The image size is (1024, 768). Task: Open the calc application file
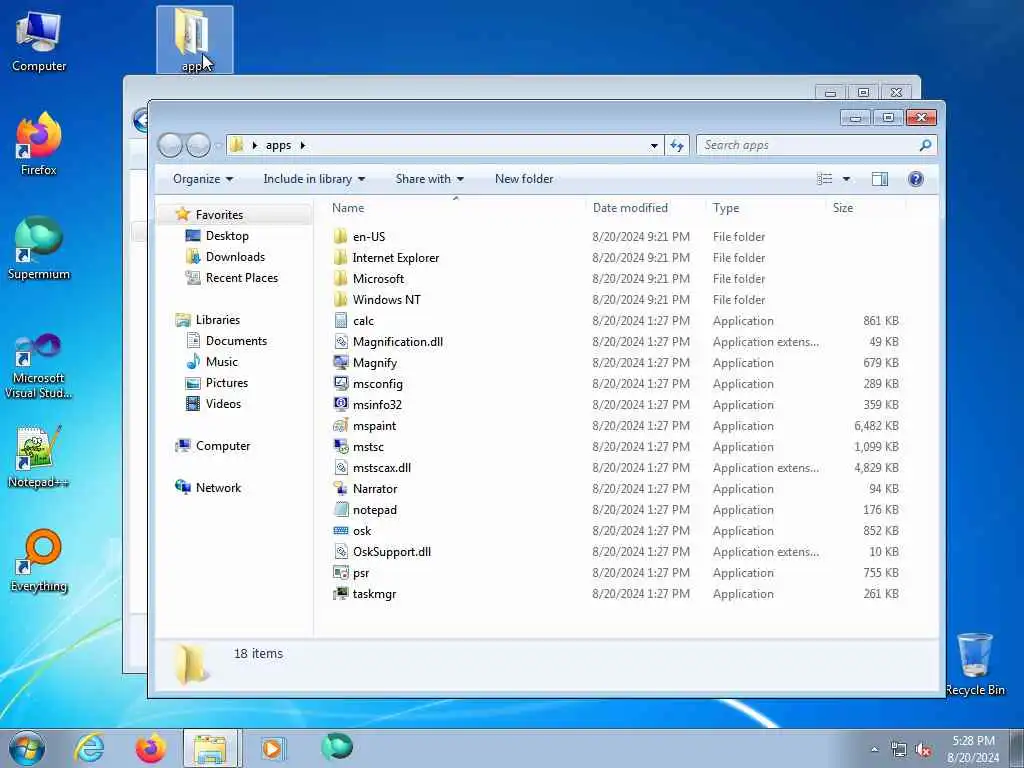coord(363,321)
